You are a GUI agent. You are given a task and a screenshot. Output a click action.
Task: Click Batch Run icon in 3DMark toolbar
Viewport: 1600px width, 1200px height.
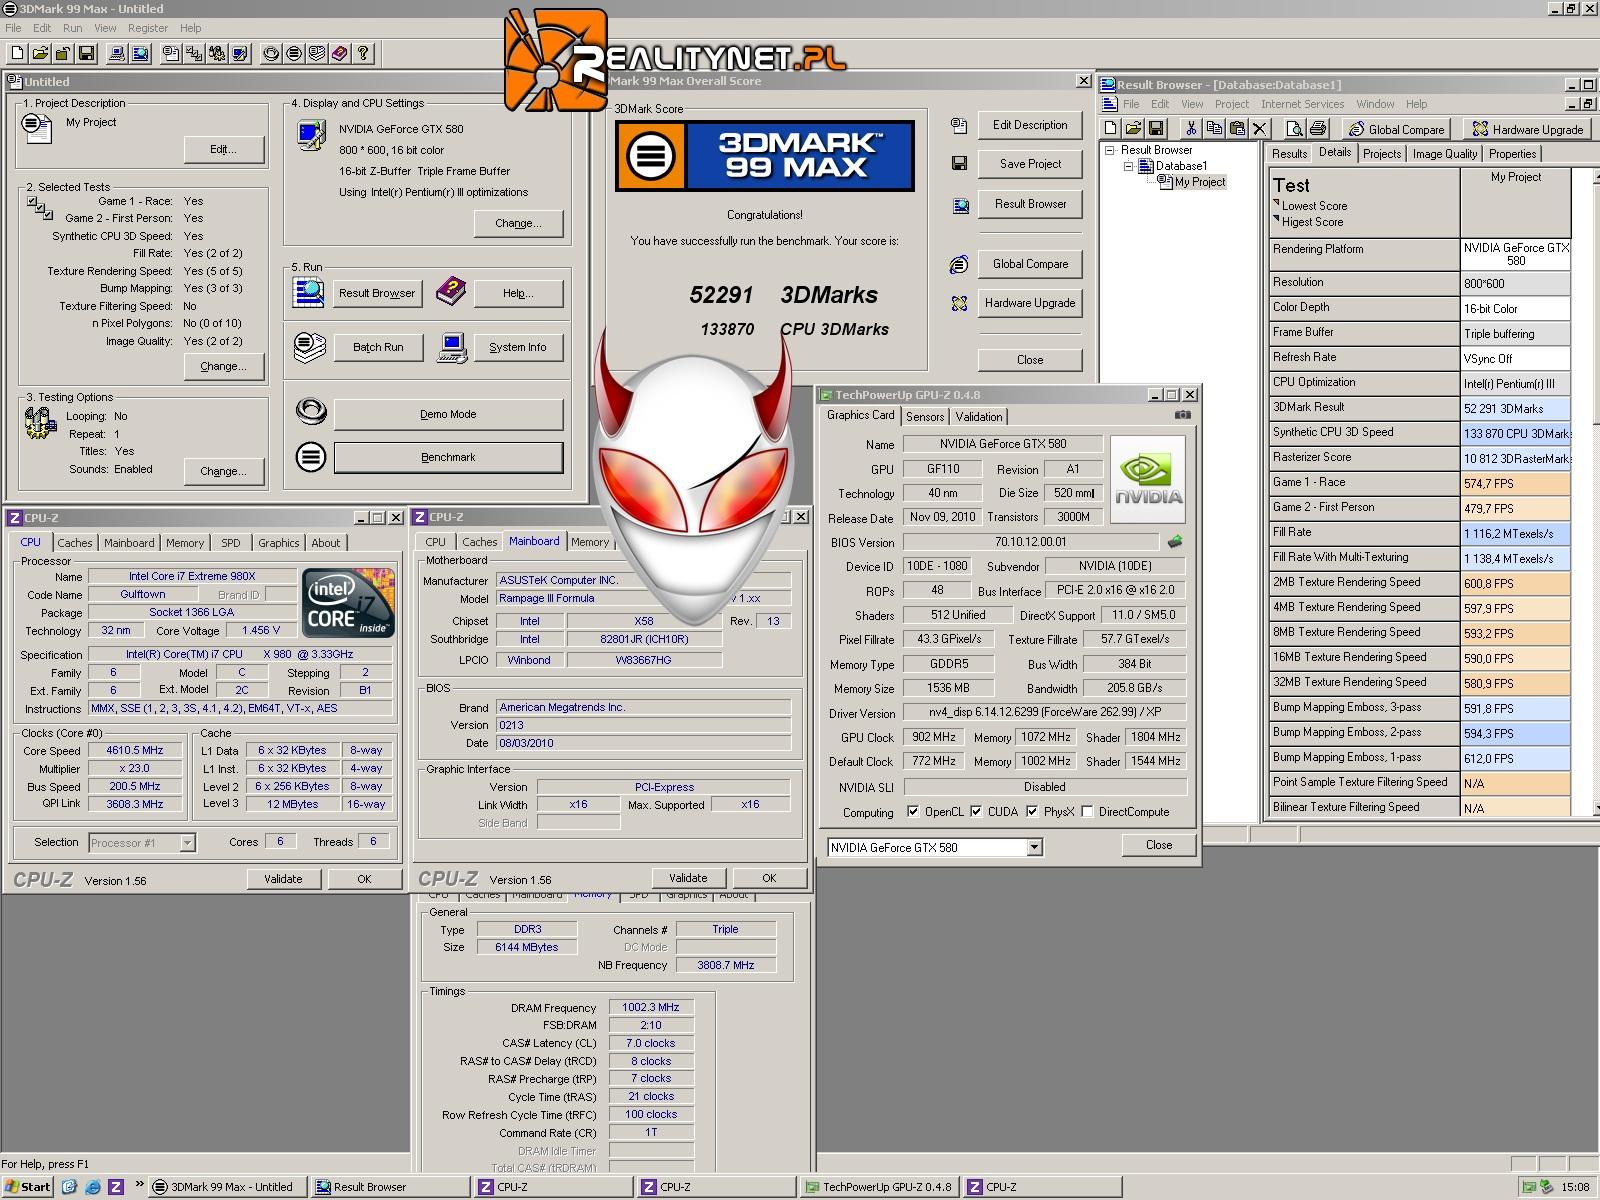(x=317, y=53)
